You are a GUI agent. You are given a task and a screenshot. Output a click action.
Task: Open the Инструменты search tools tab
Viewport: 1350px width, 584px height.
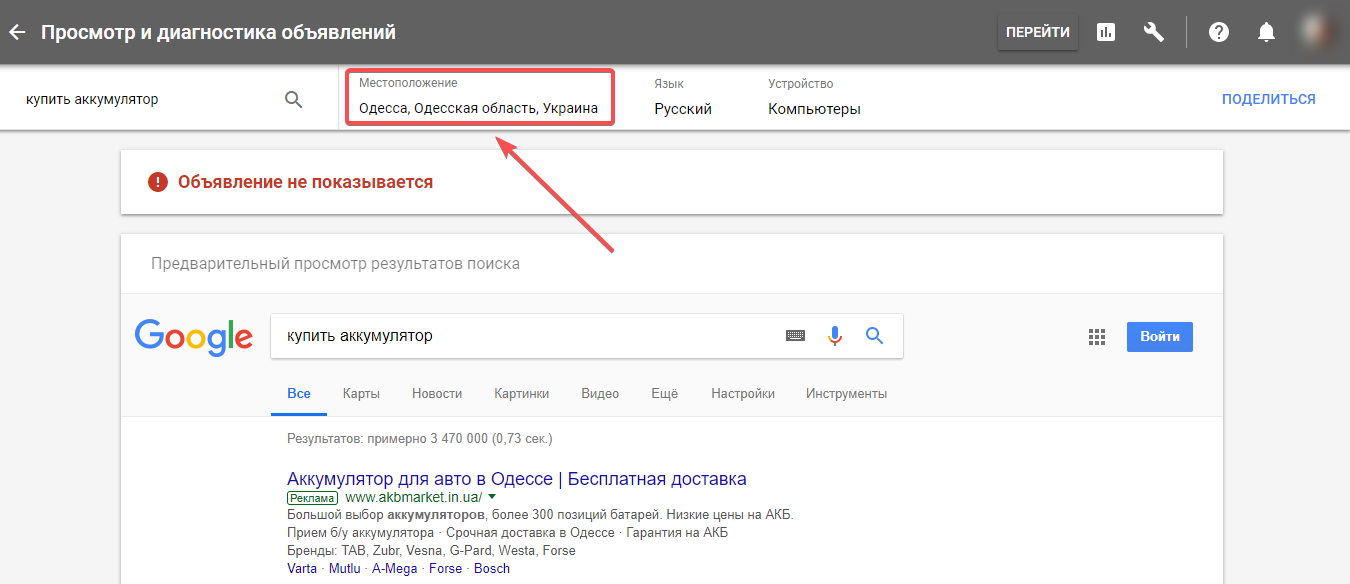pos(846,393)
